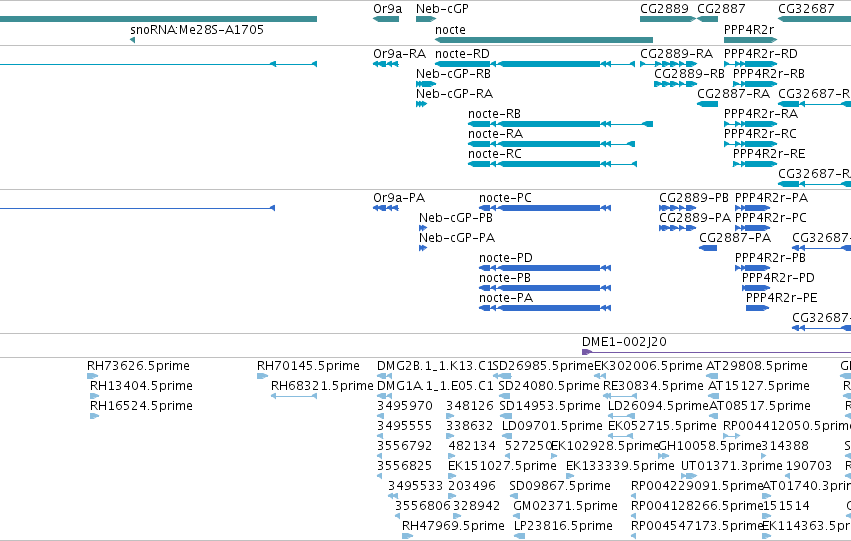Select the nocte gene bar in top track

coord(544,40)
